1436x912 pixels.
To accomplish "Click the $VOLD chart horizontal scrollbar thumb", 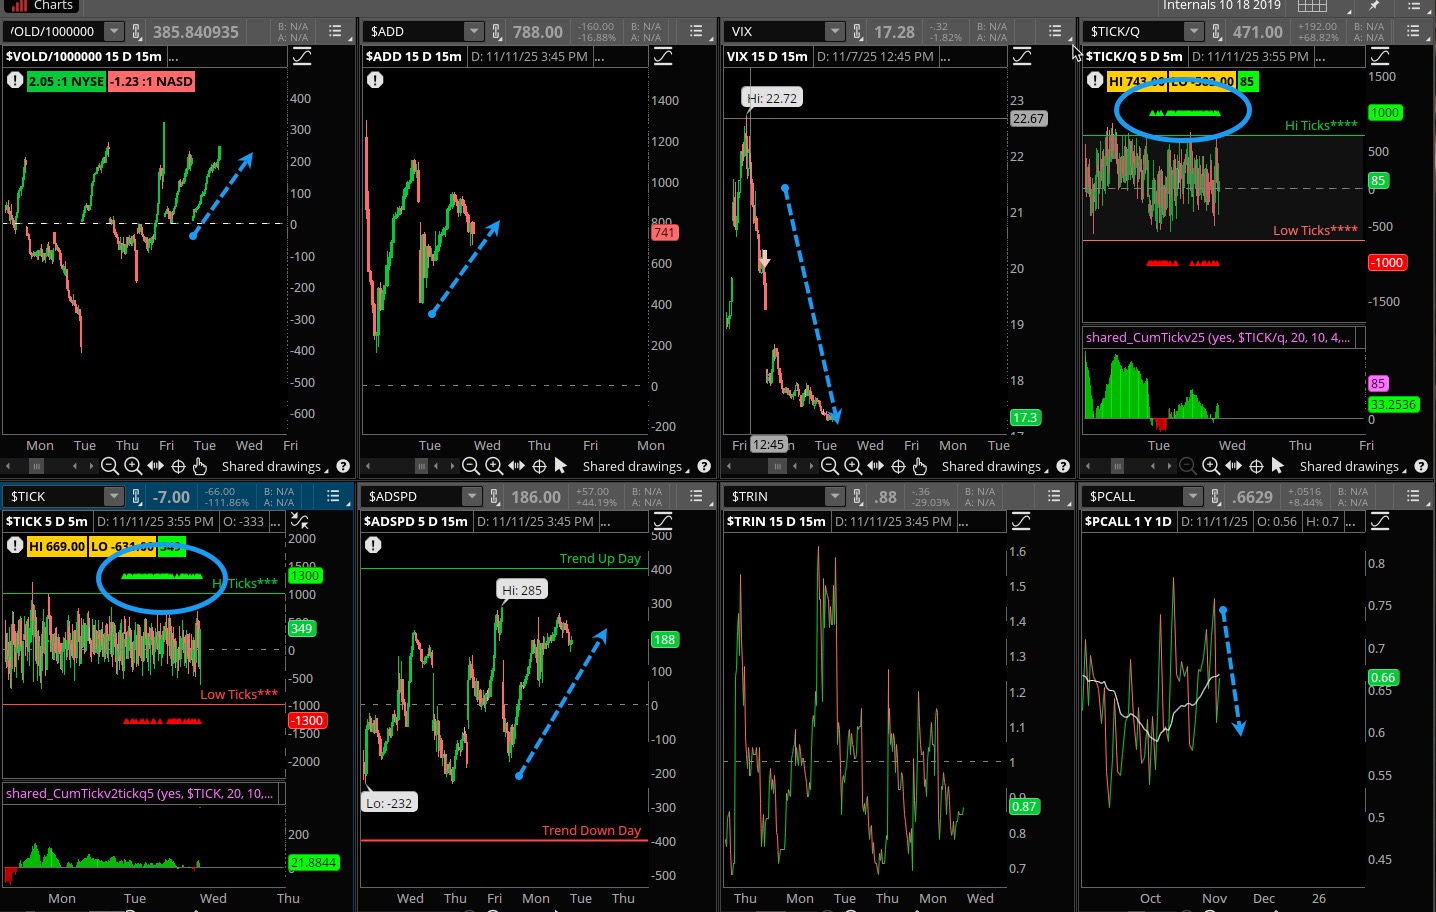I will coord(37,466).
